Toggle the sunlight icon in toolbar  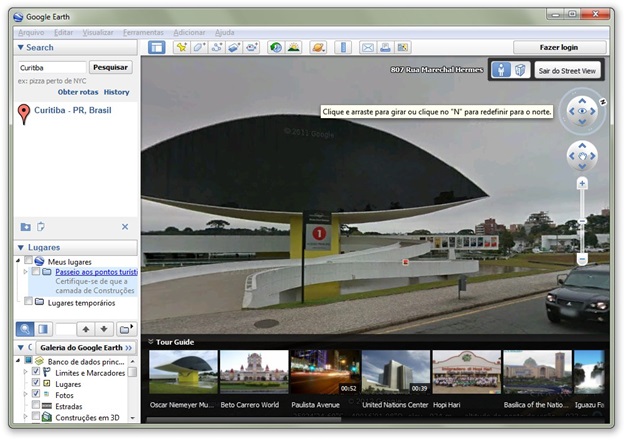(x=294, y=47)
